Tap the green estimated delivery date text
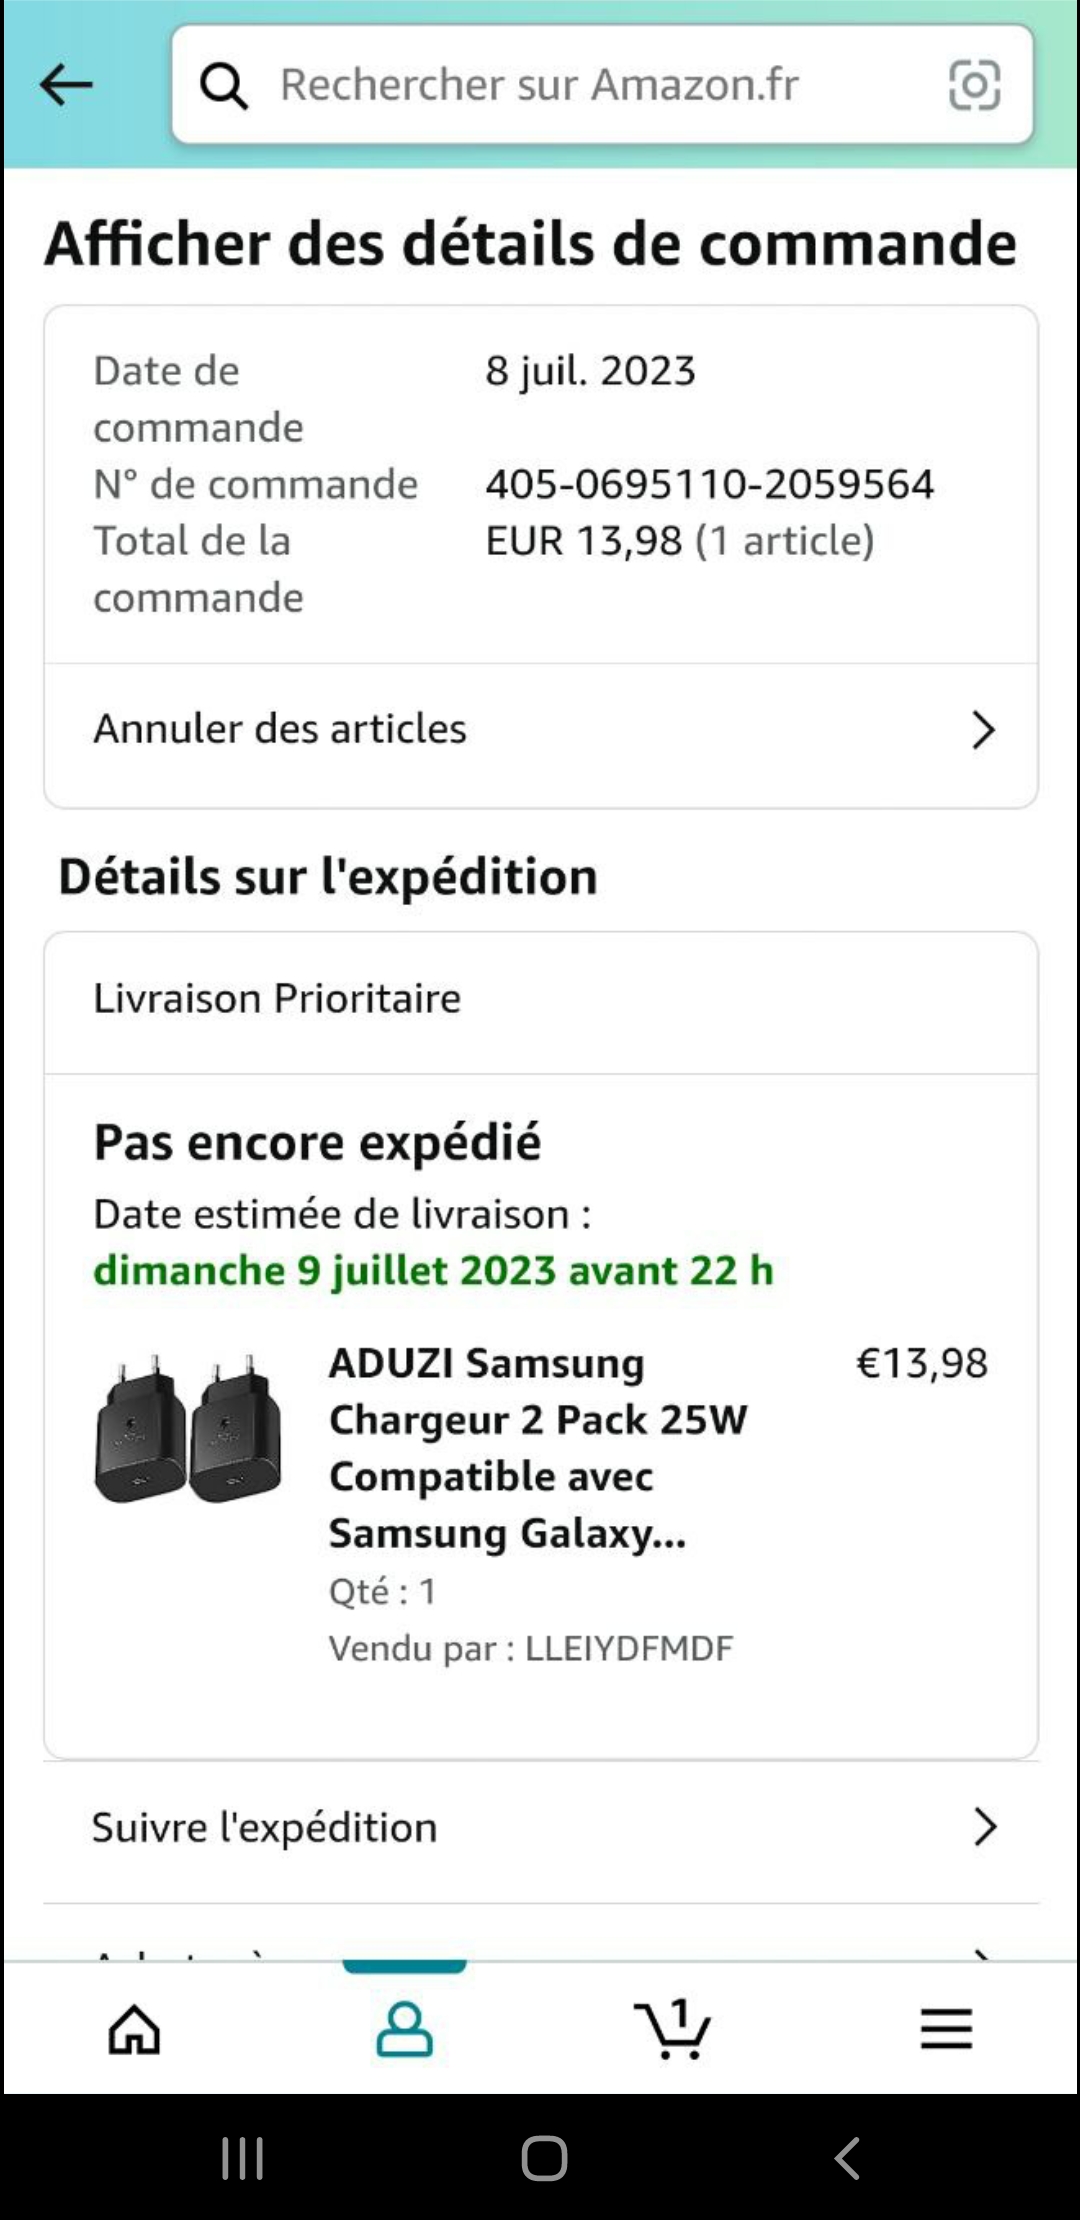 (x=433, y=1270)
